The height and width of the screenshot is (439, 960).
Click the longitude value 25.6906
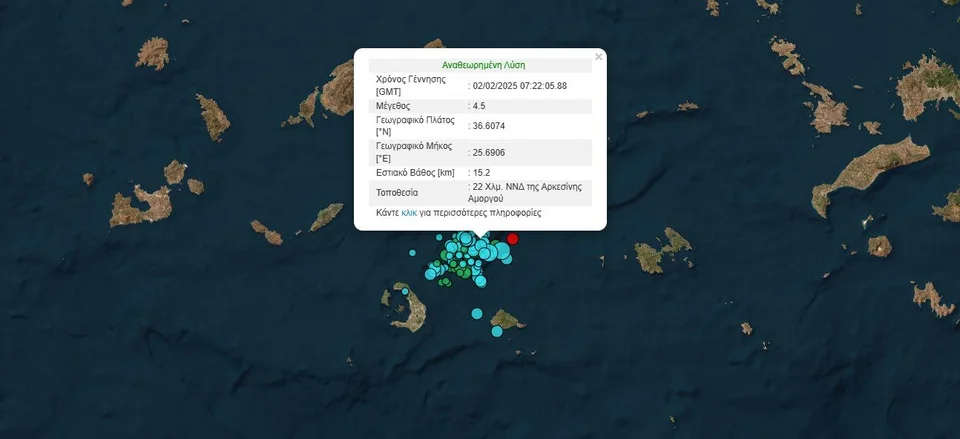coord(489,152)
